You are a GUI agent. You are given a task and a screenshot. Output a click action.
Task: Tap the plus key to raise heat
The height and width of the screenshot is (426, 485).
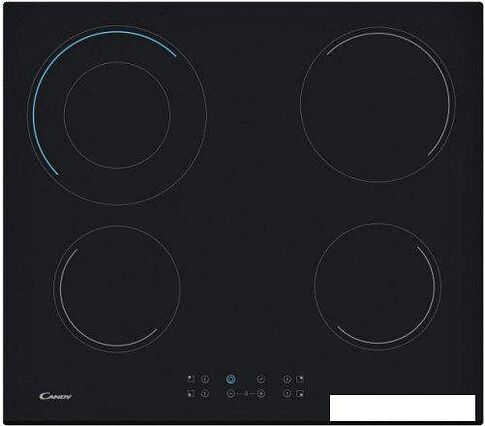click(261, 394)
